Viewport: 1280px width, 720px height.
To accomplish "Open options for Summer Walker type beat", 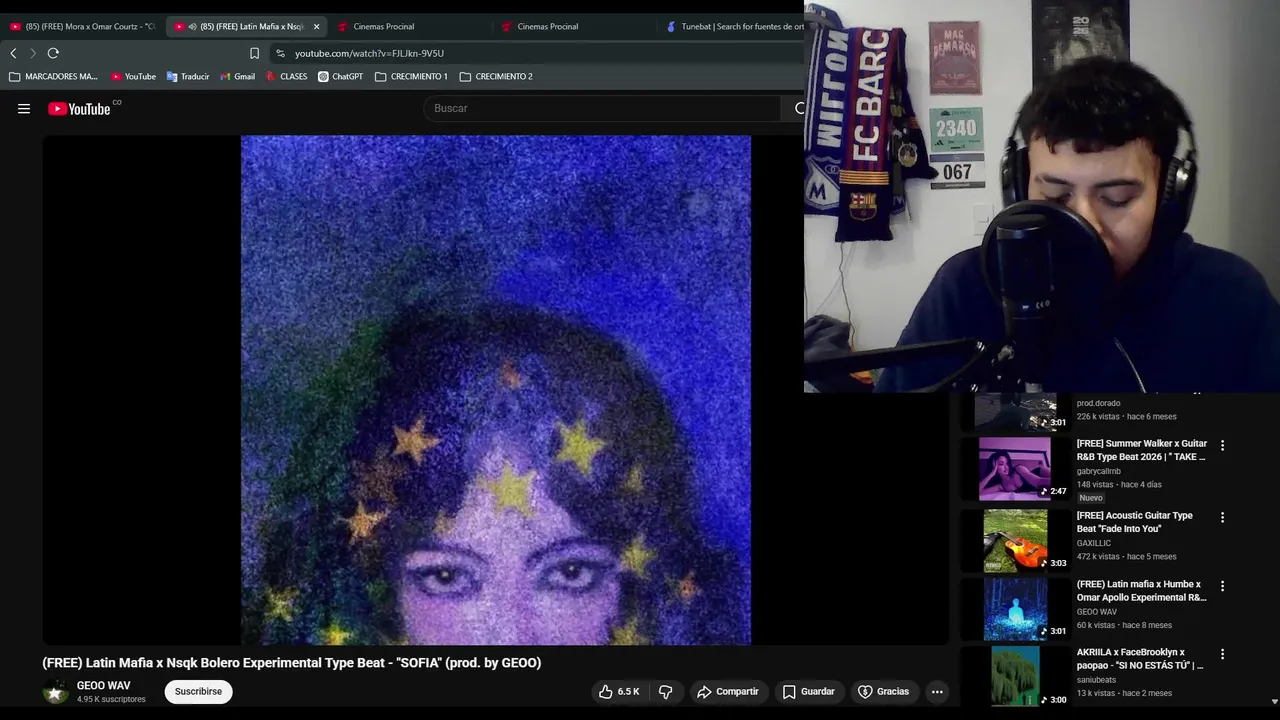I will [x=1222, y=445].
